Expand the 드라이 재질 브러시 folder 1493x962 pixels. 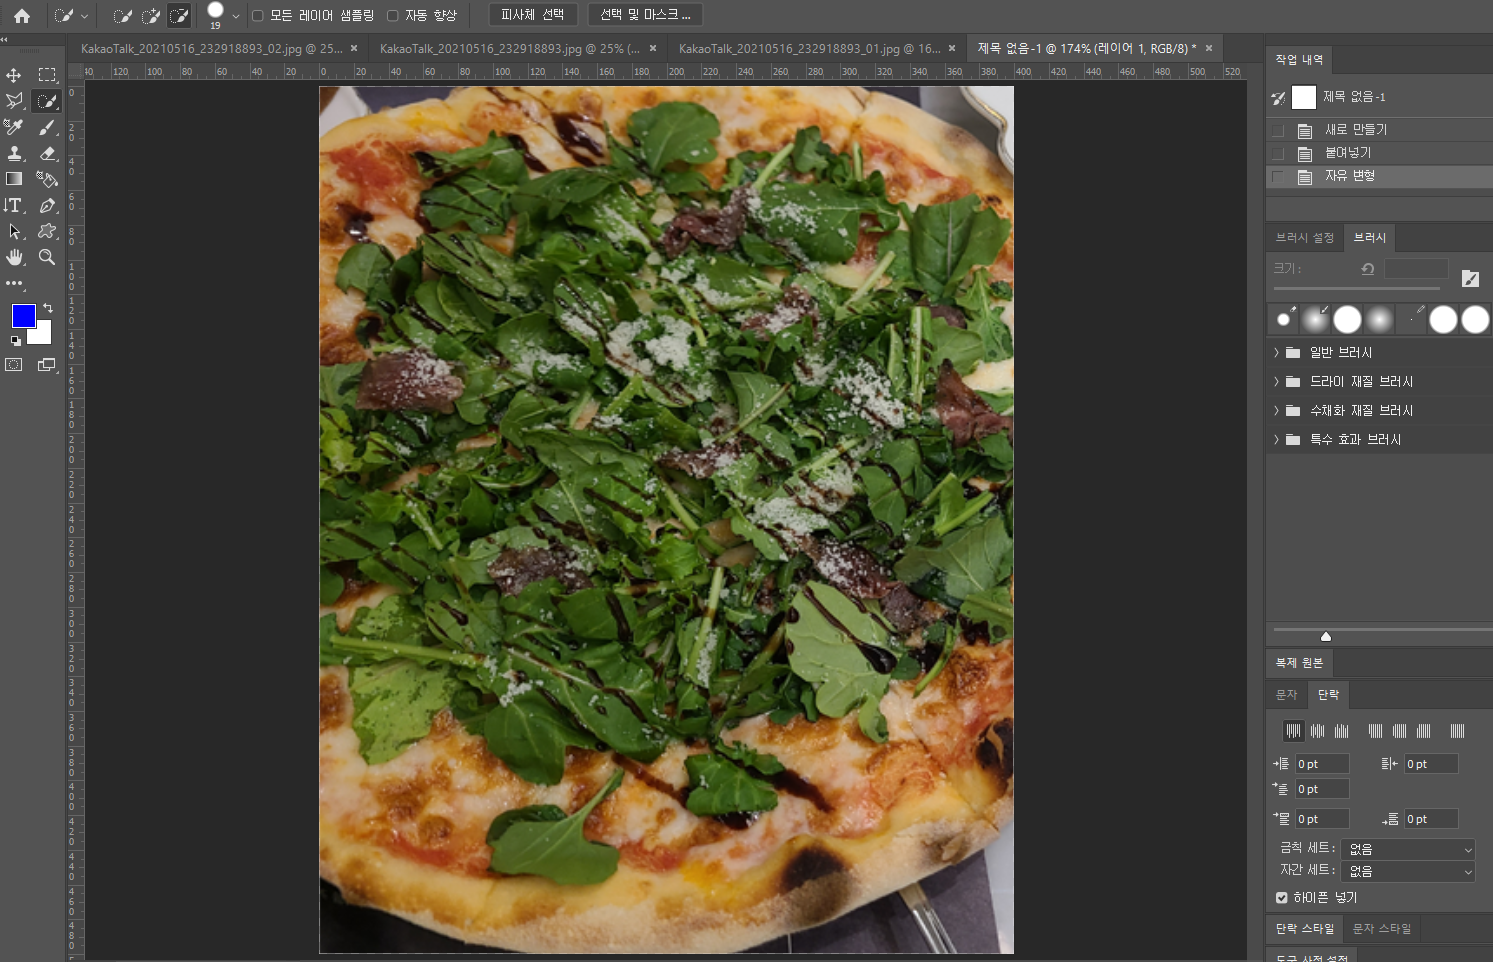1277,382
